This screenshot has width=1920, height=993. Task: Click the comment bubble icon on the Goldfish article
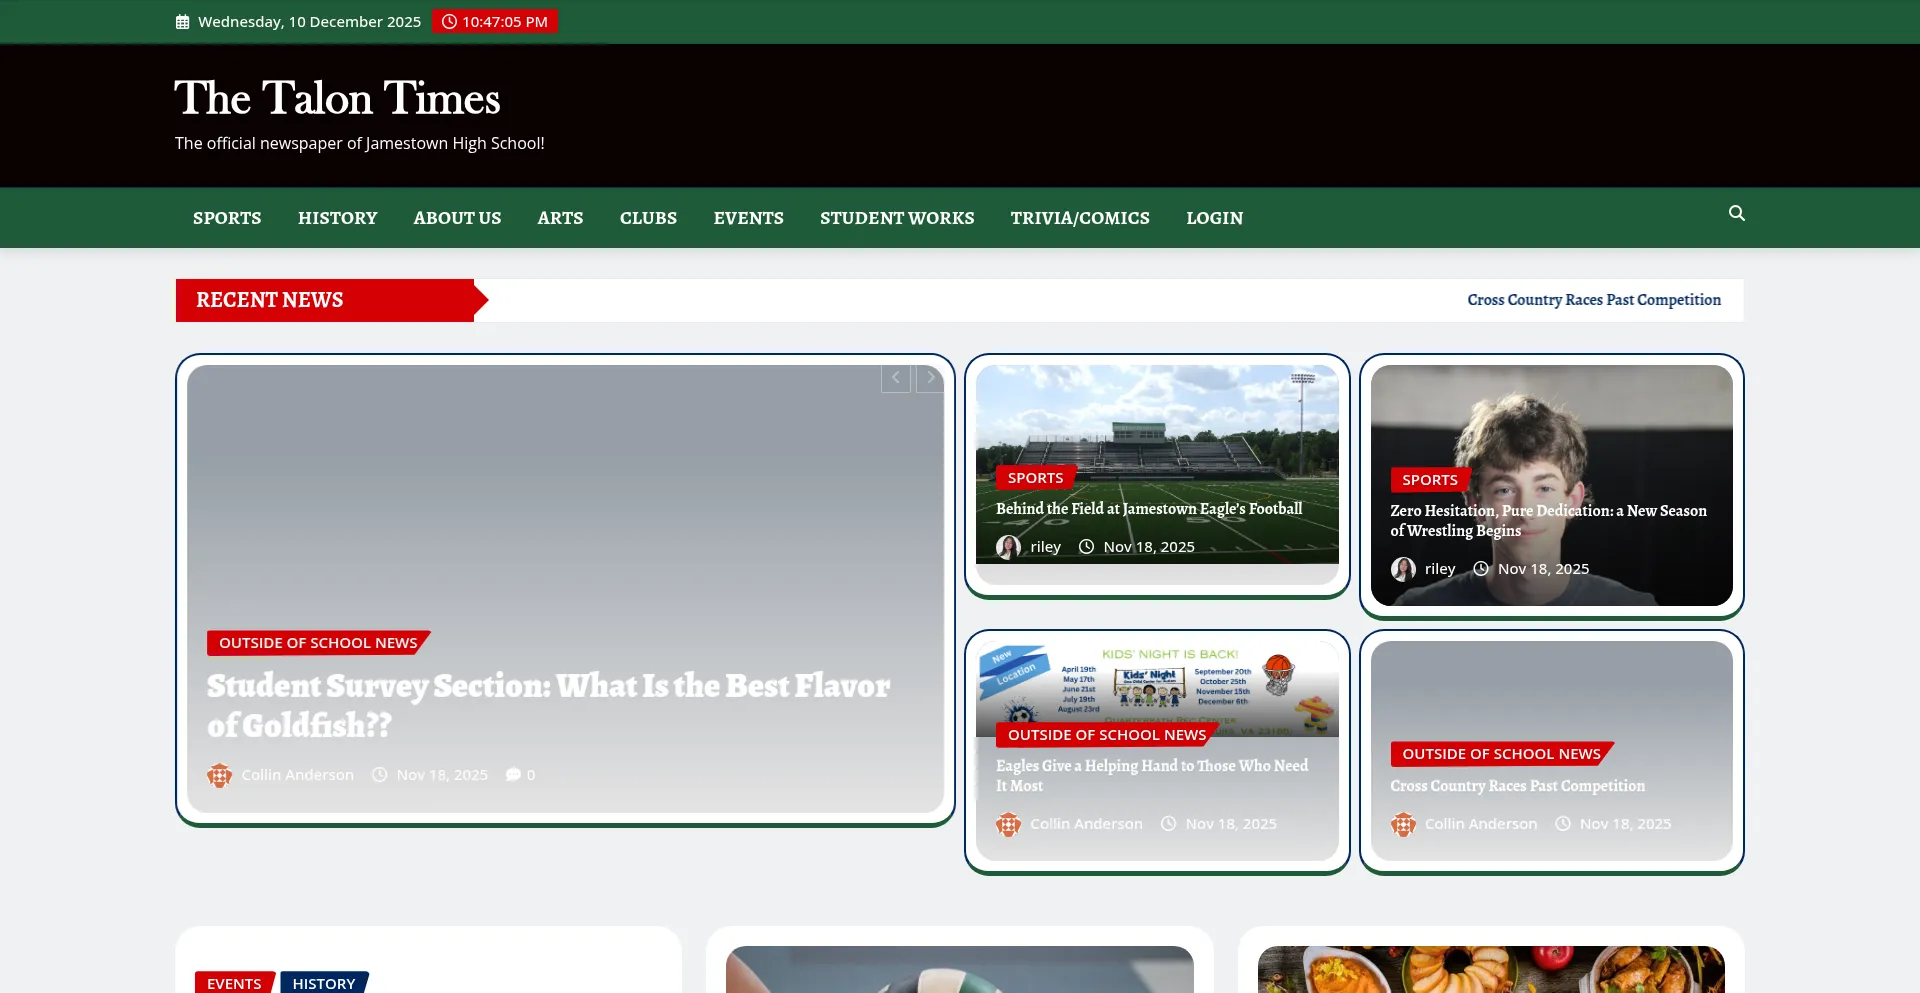pyautogui.click(x=513, y=775)
